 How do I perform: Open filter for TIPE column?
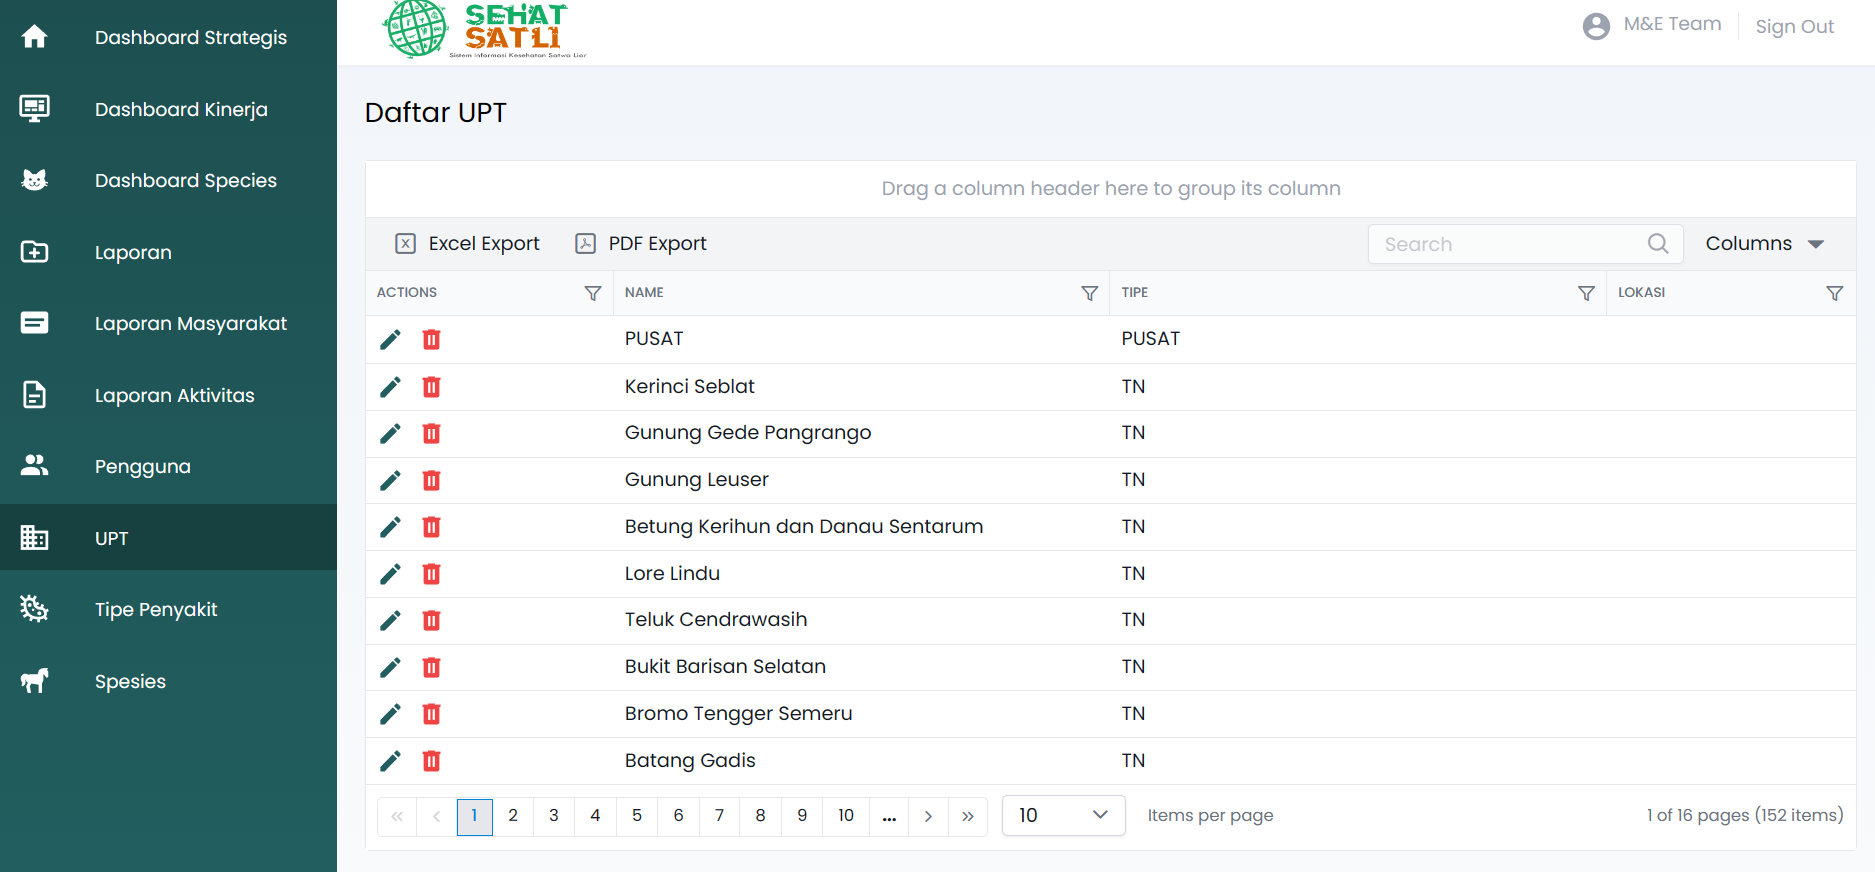(1586, 293)
